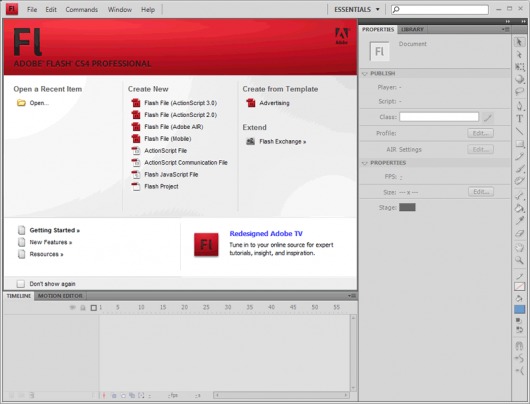Click the search box in title bar
The image size is (530, 404).
click(x=440, y=9)
